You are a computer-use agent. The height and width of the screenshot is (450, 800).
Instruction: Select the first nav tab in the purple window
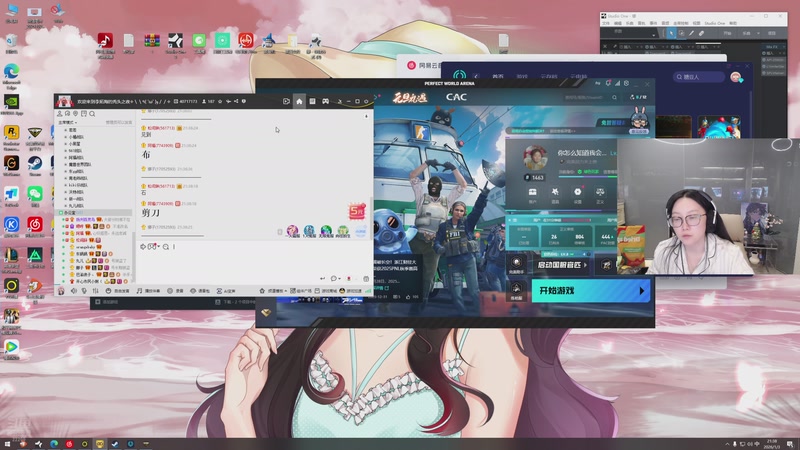click(498, 77)
